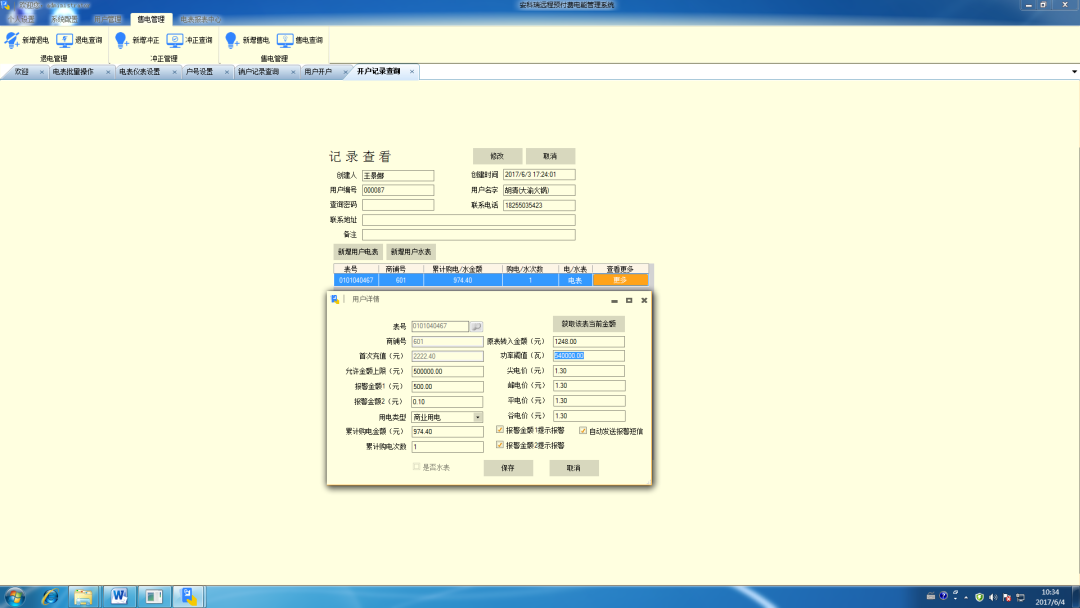Select 售电管理 ribbon tab
This screenshot has width=1080, height=608.
tap(151, 19)
